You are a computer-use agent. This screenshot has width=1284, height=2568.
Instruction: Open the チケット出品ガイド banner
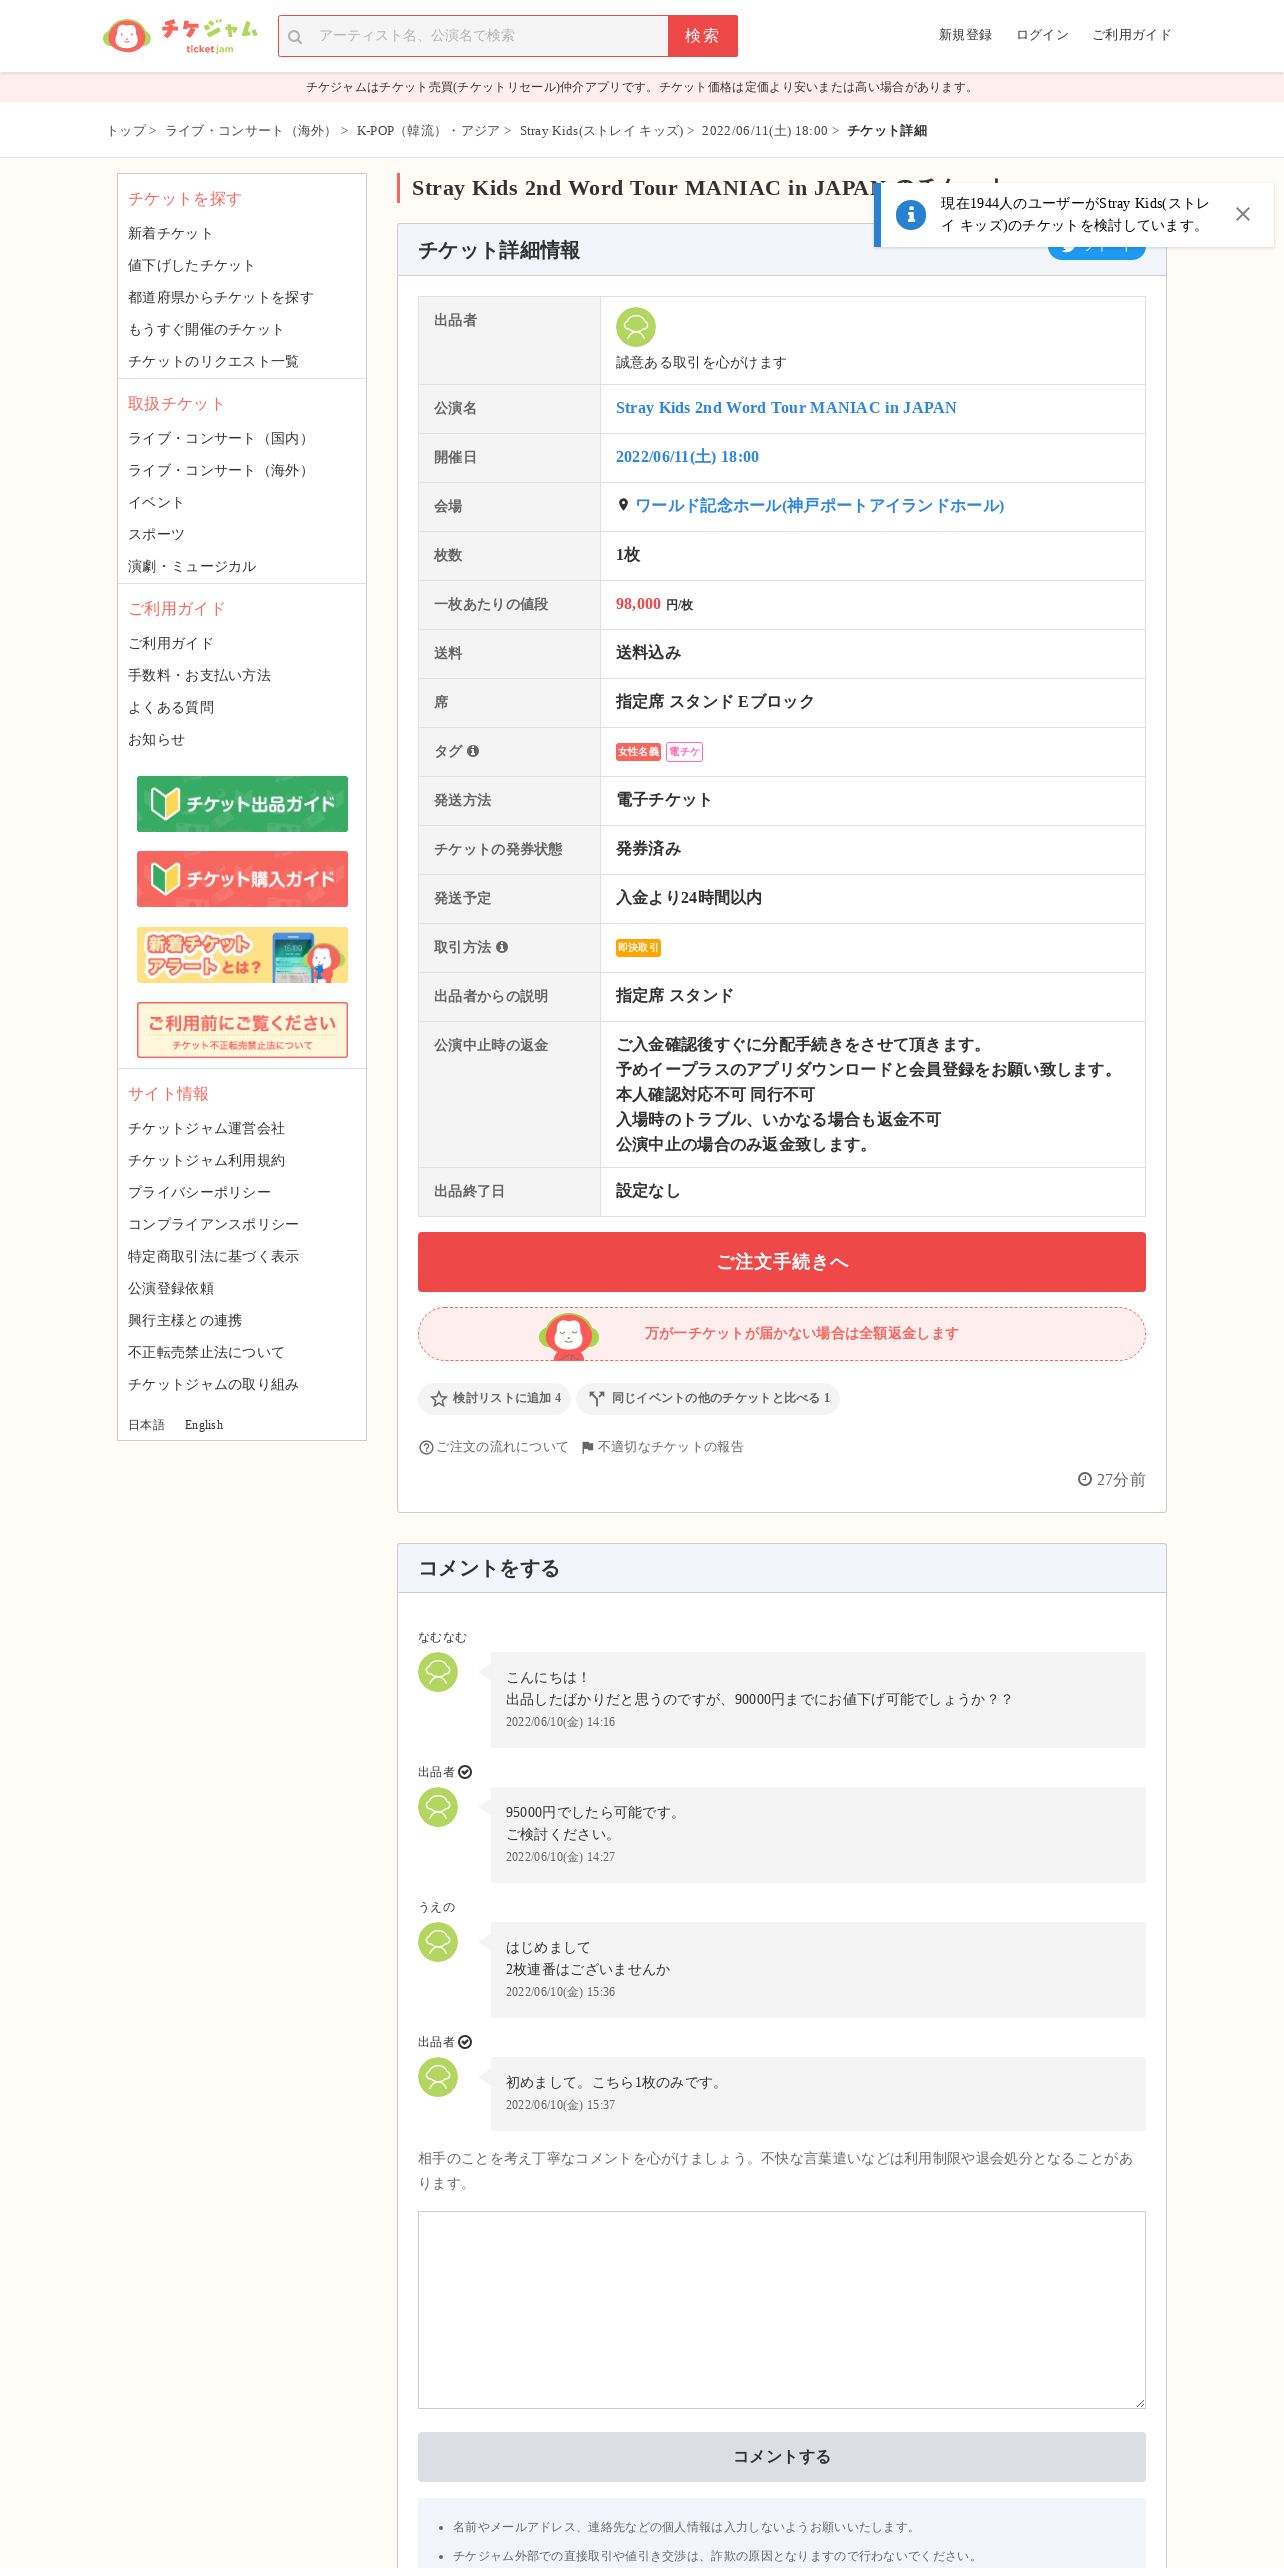point(242,804)
